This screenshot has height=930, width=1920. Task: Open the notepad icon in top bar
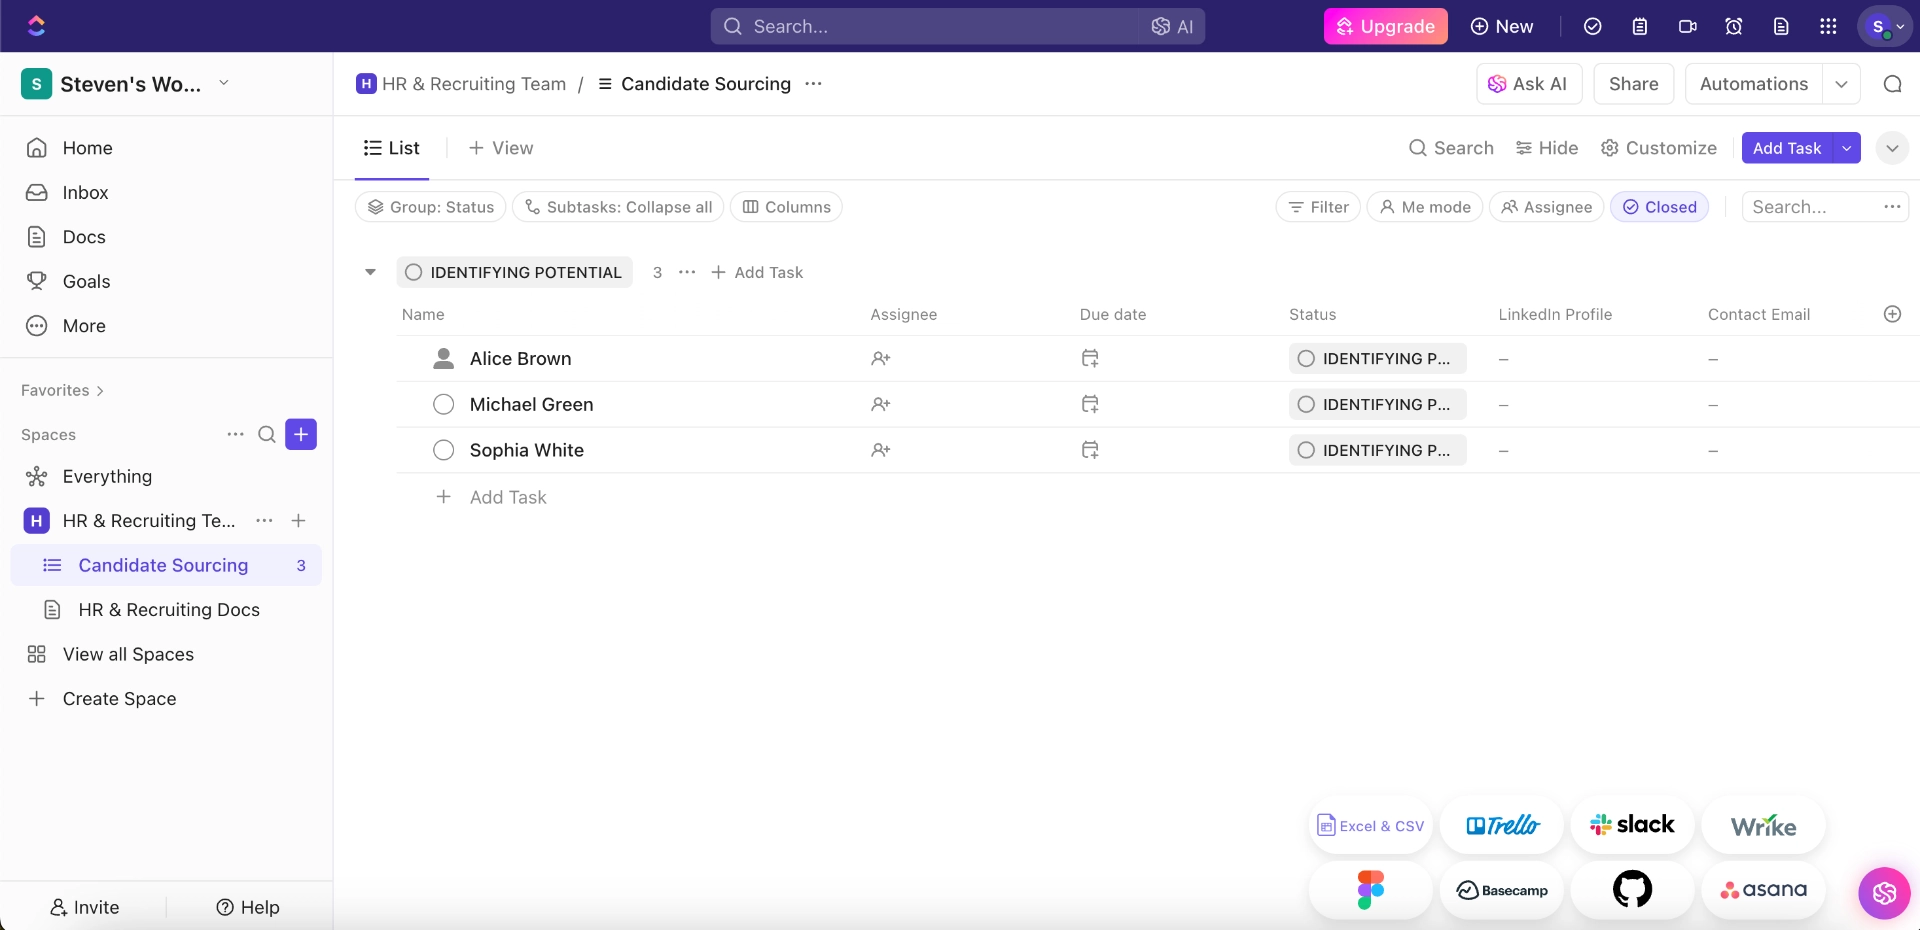1640,27
